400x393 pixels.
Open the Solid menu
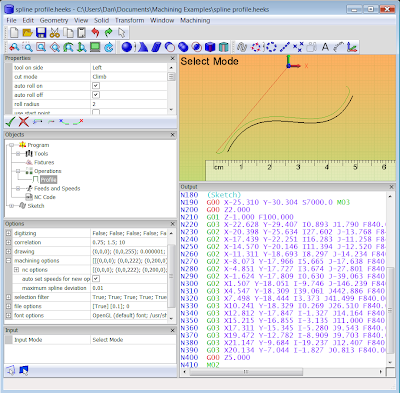[x=101, y=20]
